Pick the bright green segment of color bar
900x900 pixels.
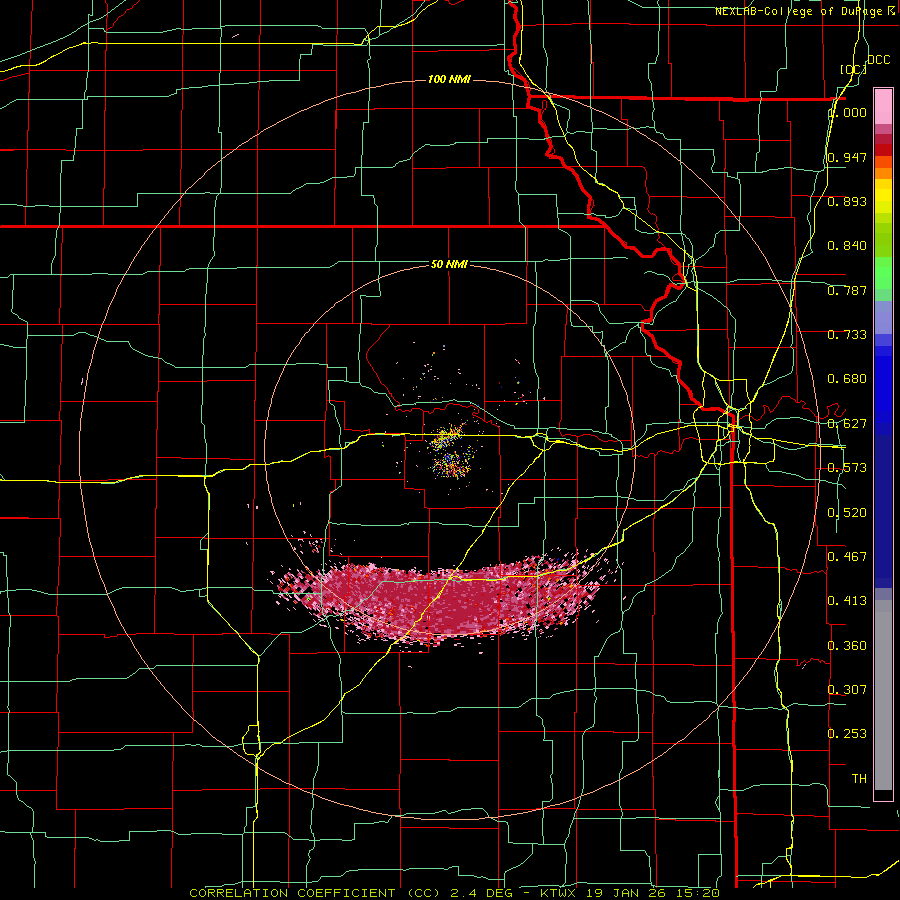(x=883, y=273)
